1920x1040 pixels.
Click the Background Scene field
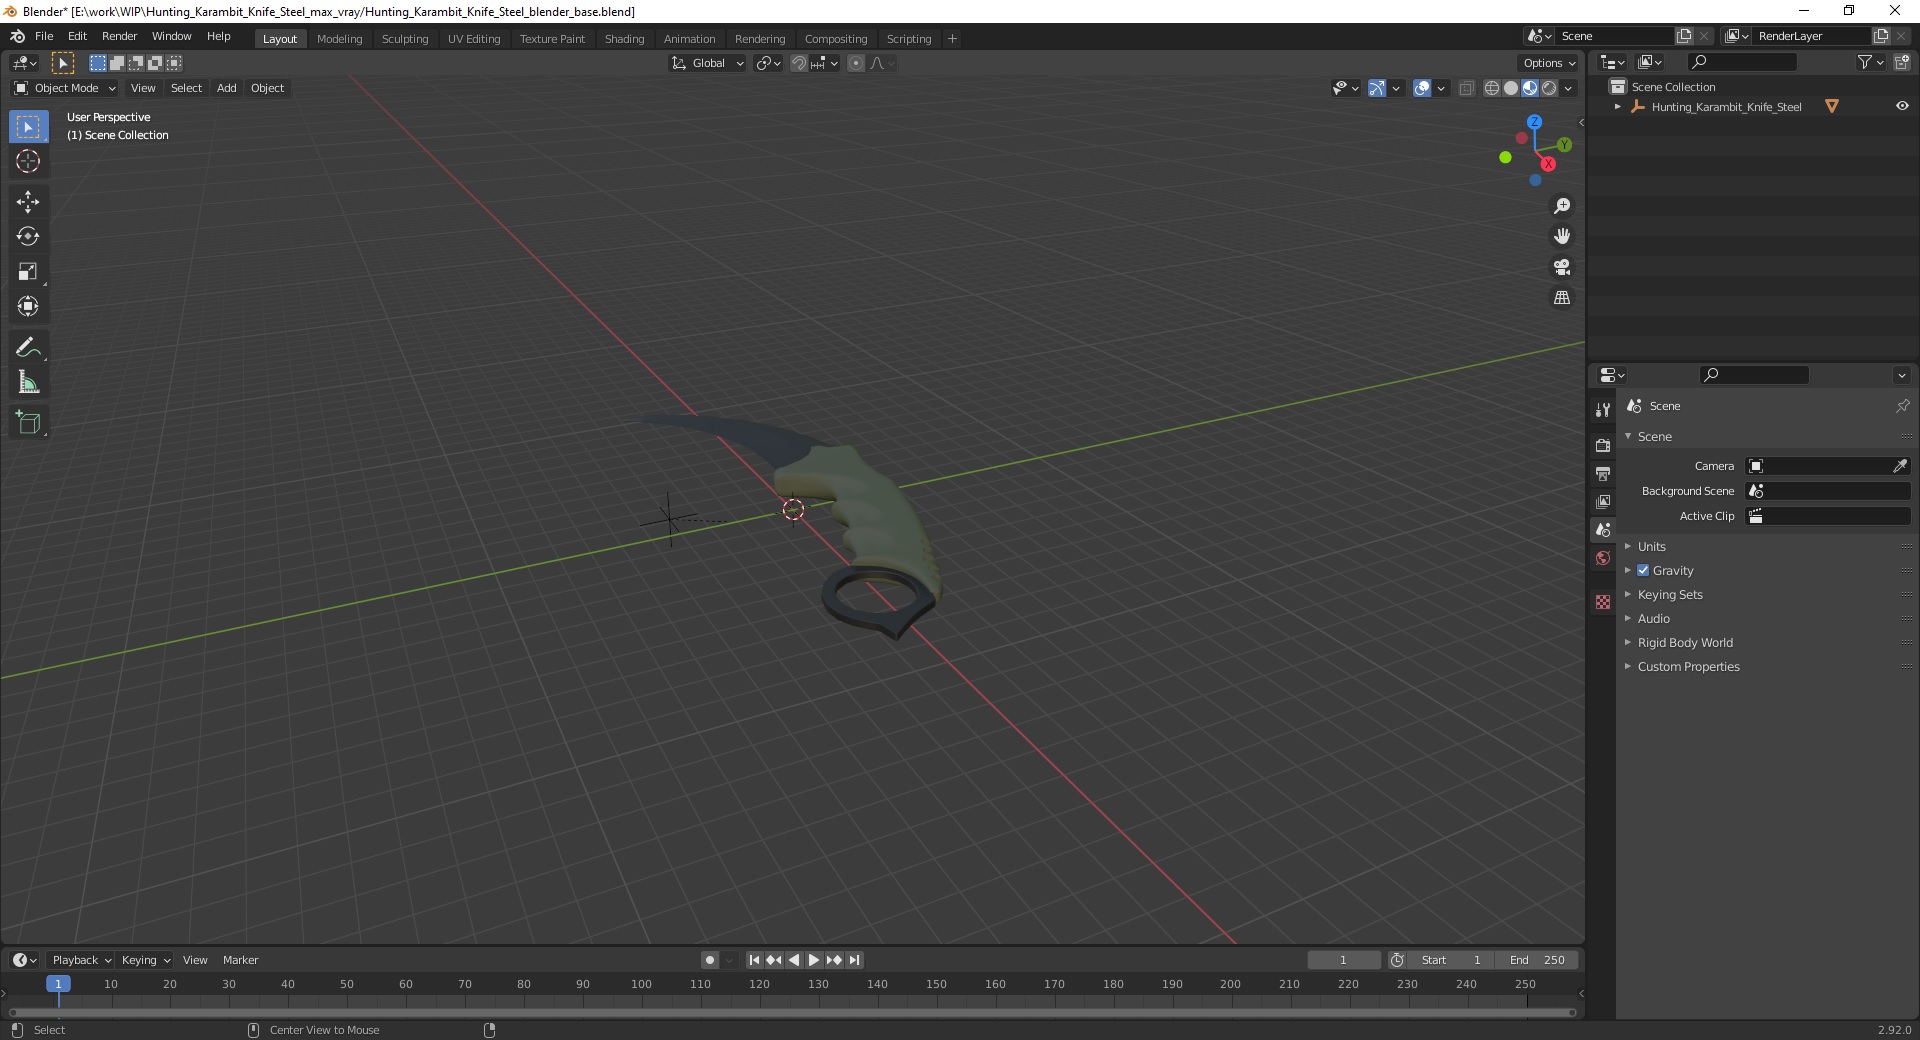click(x=1828, y=491)
